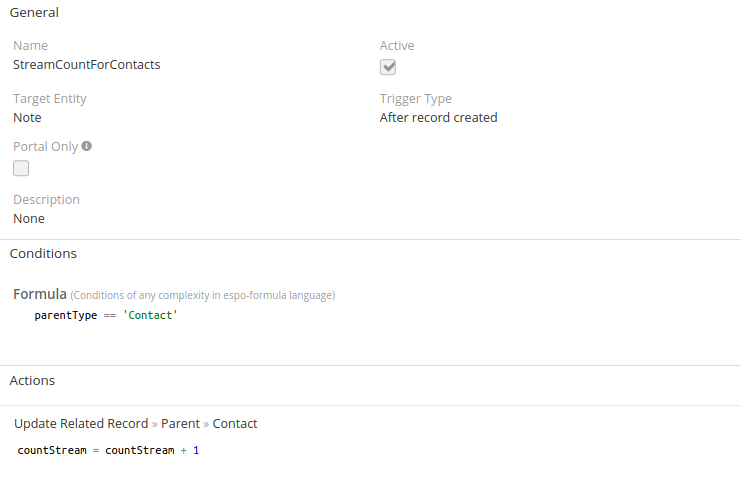Toggle the Active checkbox
The image size is (741, 493).
[x=388, y=67]
